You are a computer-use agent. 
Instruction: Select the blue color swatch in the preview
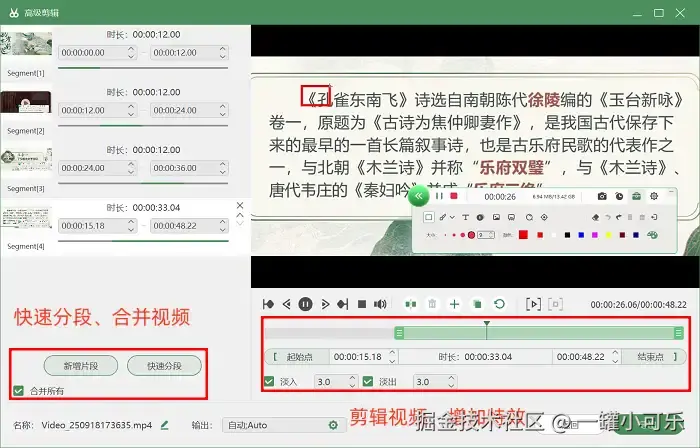click(581, 235)
